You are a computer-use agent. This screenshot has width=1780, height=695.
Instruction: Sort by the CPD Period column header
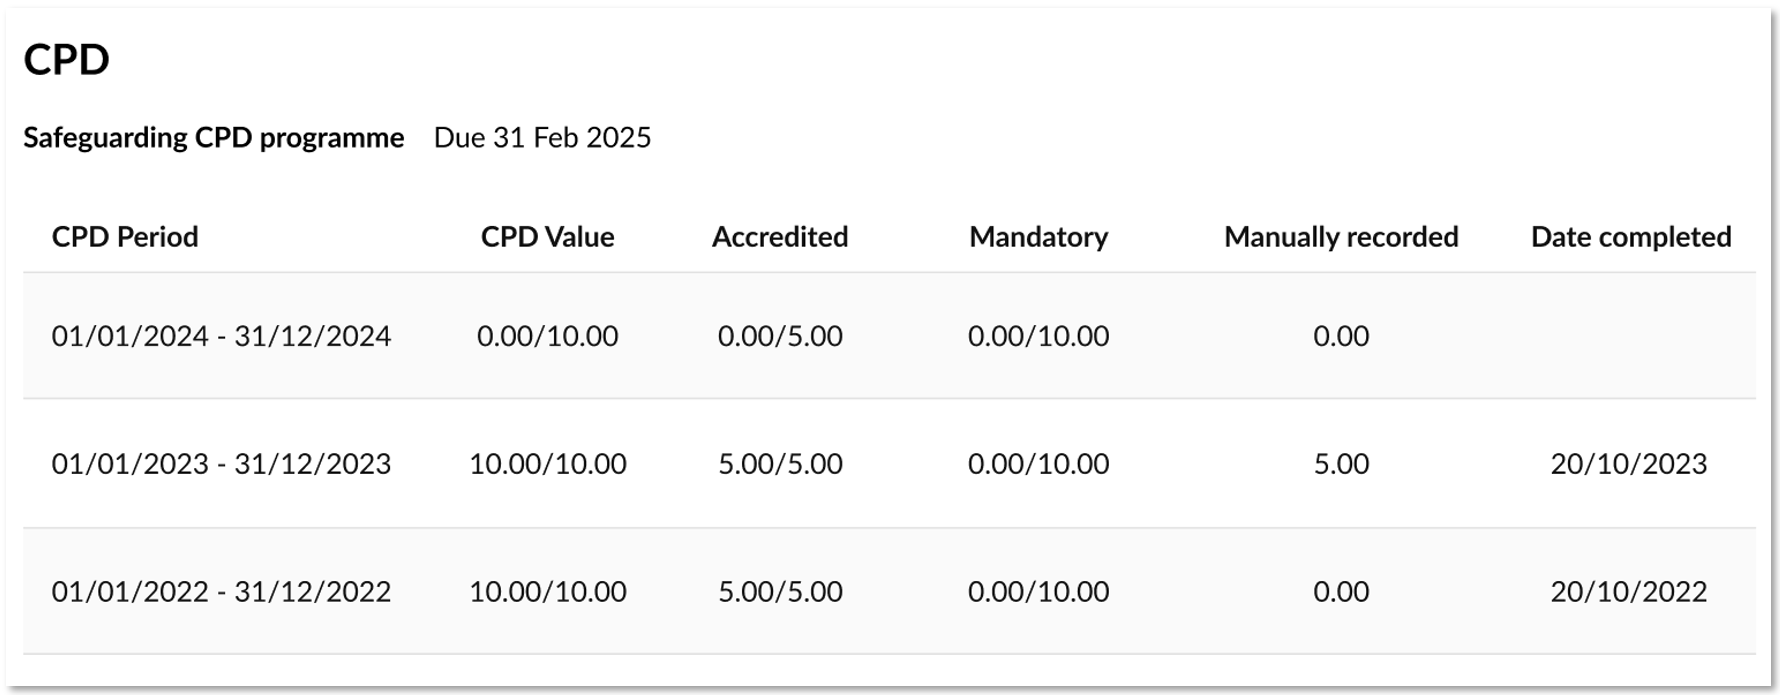[x=125, y=237]
